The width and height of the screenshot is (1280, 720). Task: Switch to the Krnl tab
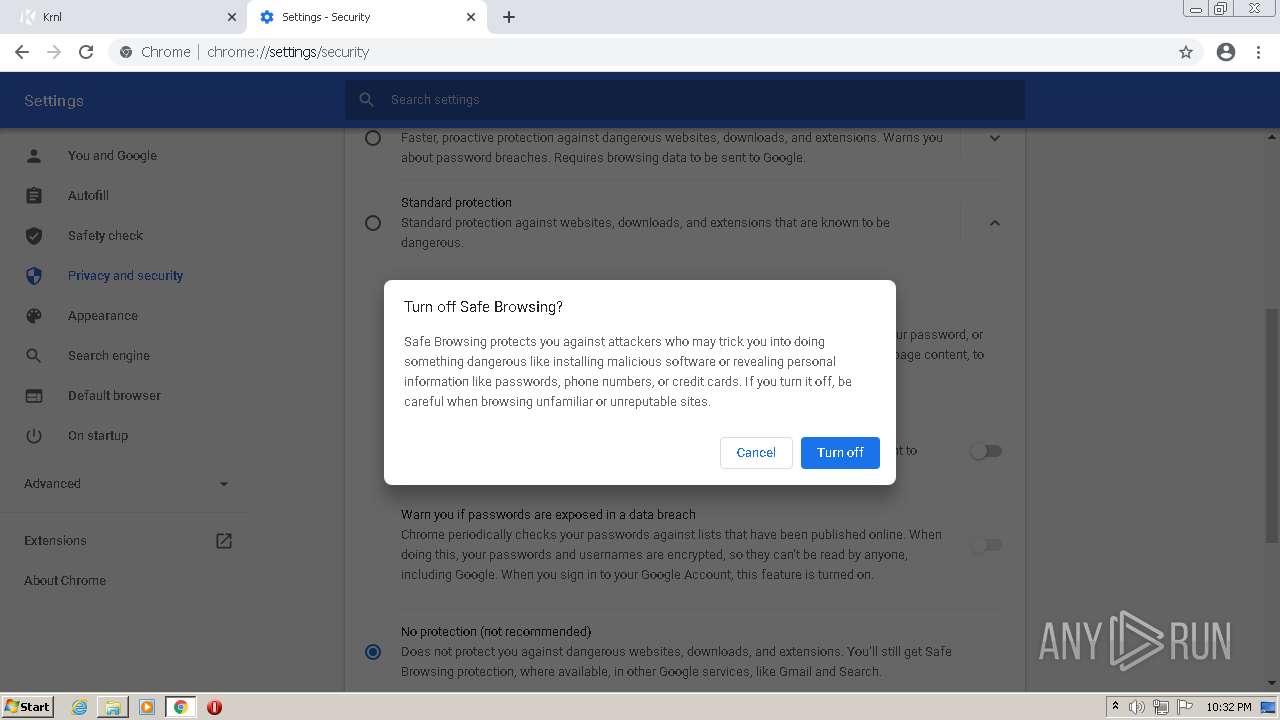123,17
